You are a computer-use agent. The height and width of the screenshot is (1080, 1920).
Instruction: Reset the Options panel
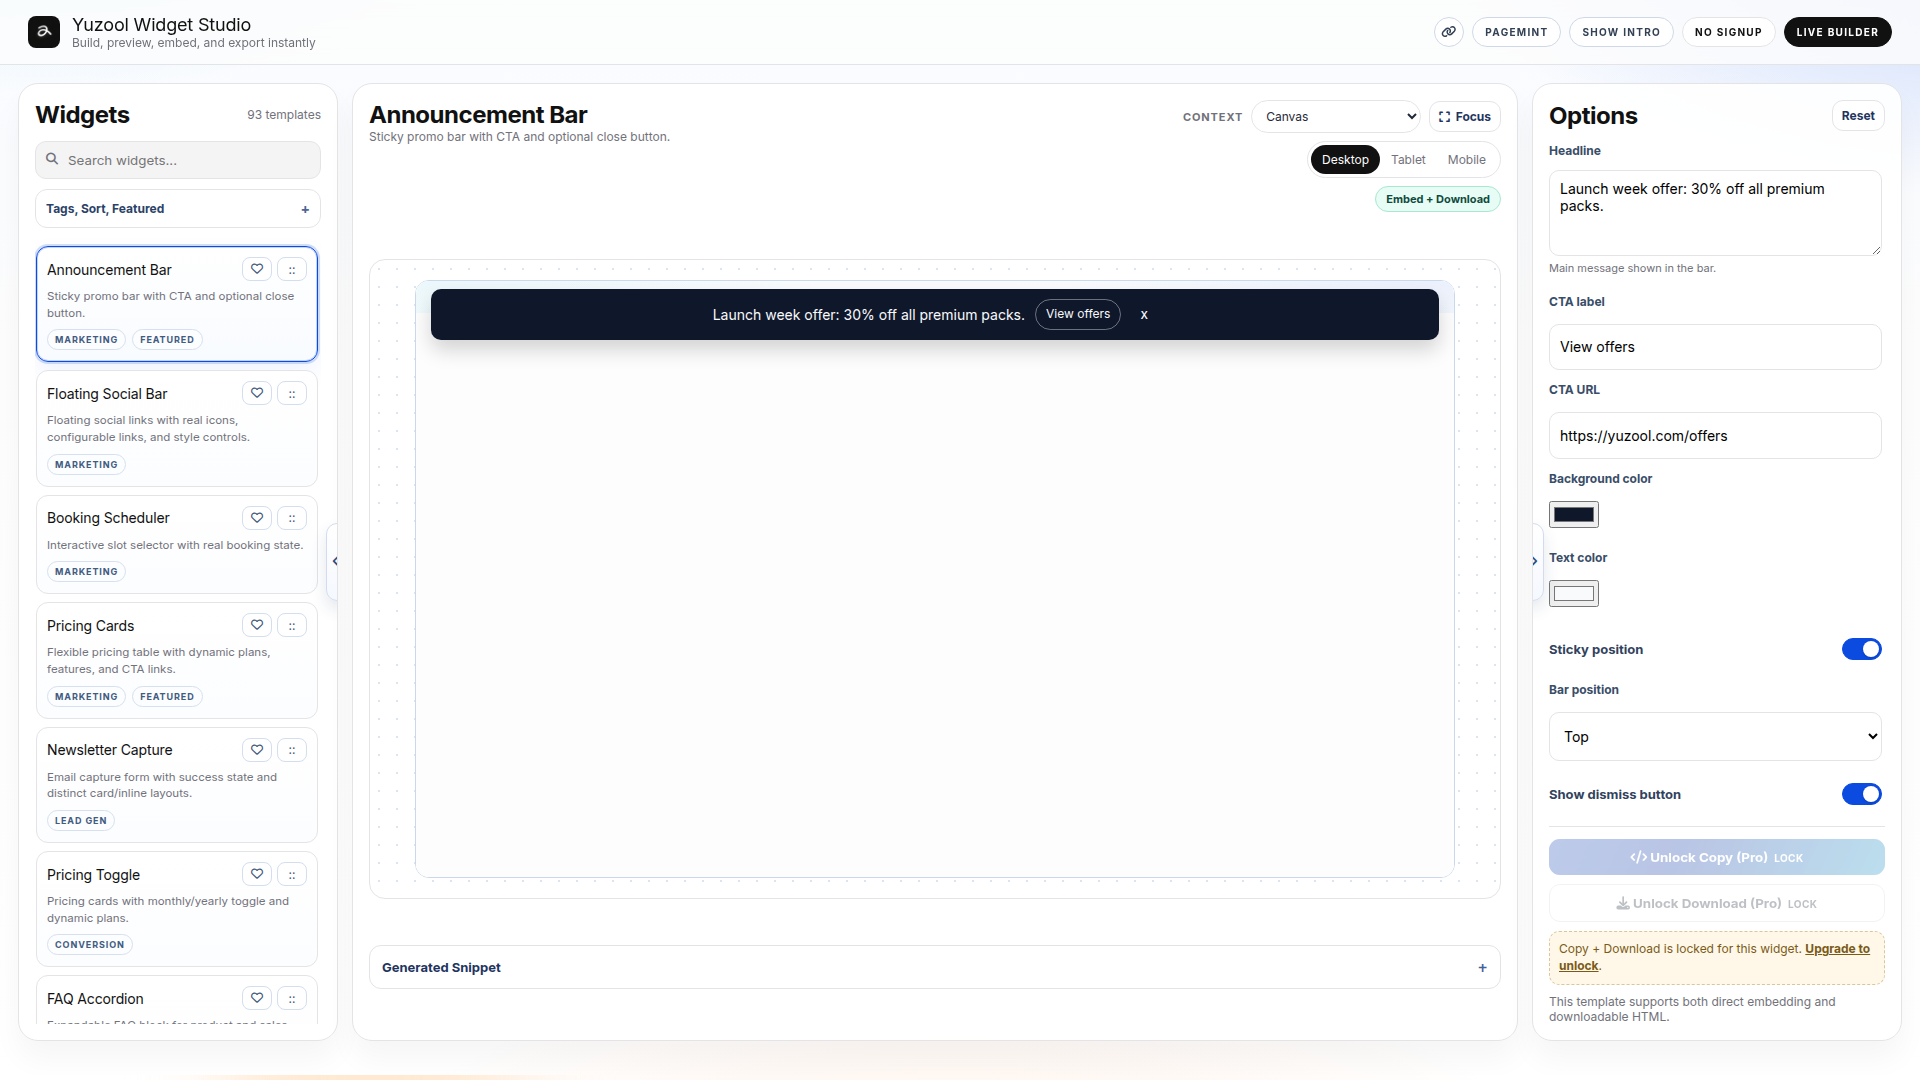1858,116
